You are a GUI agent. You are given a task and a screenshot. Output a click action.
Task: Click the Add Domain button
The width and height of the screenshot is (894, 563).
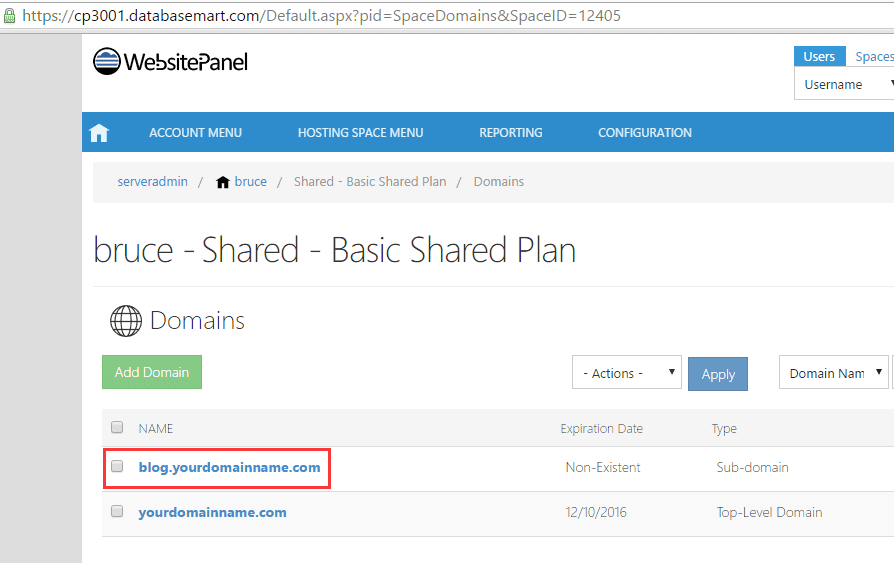[x=152, y=372]
